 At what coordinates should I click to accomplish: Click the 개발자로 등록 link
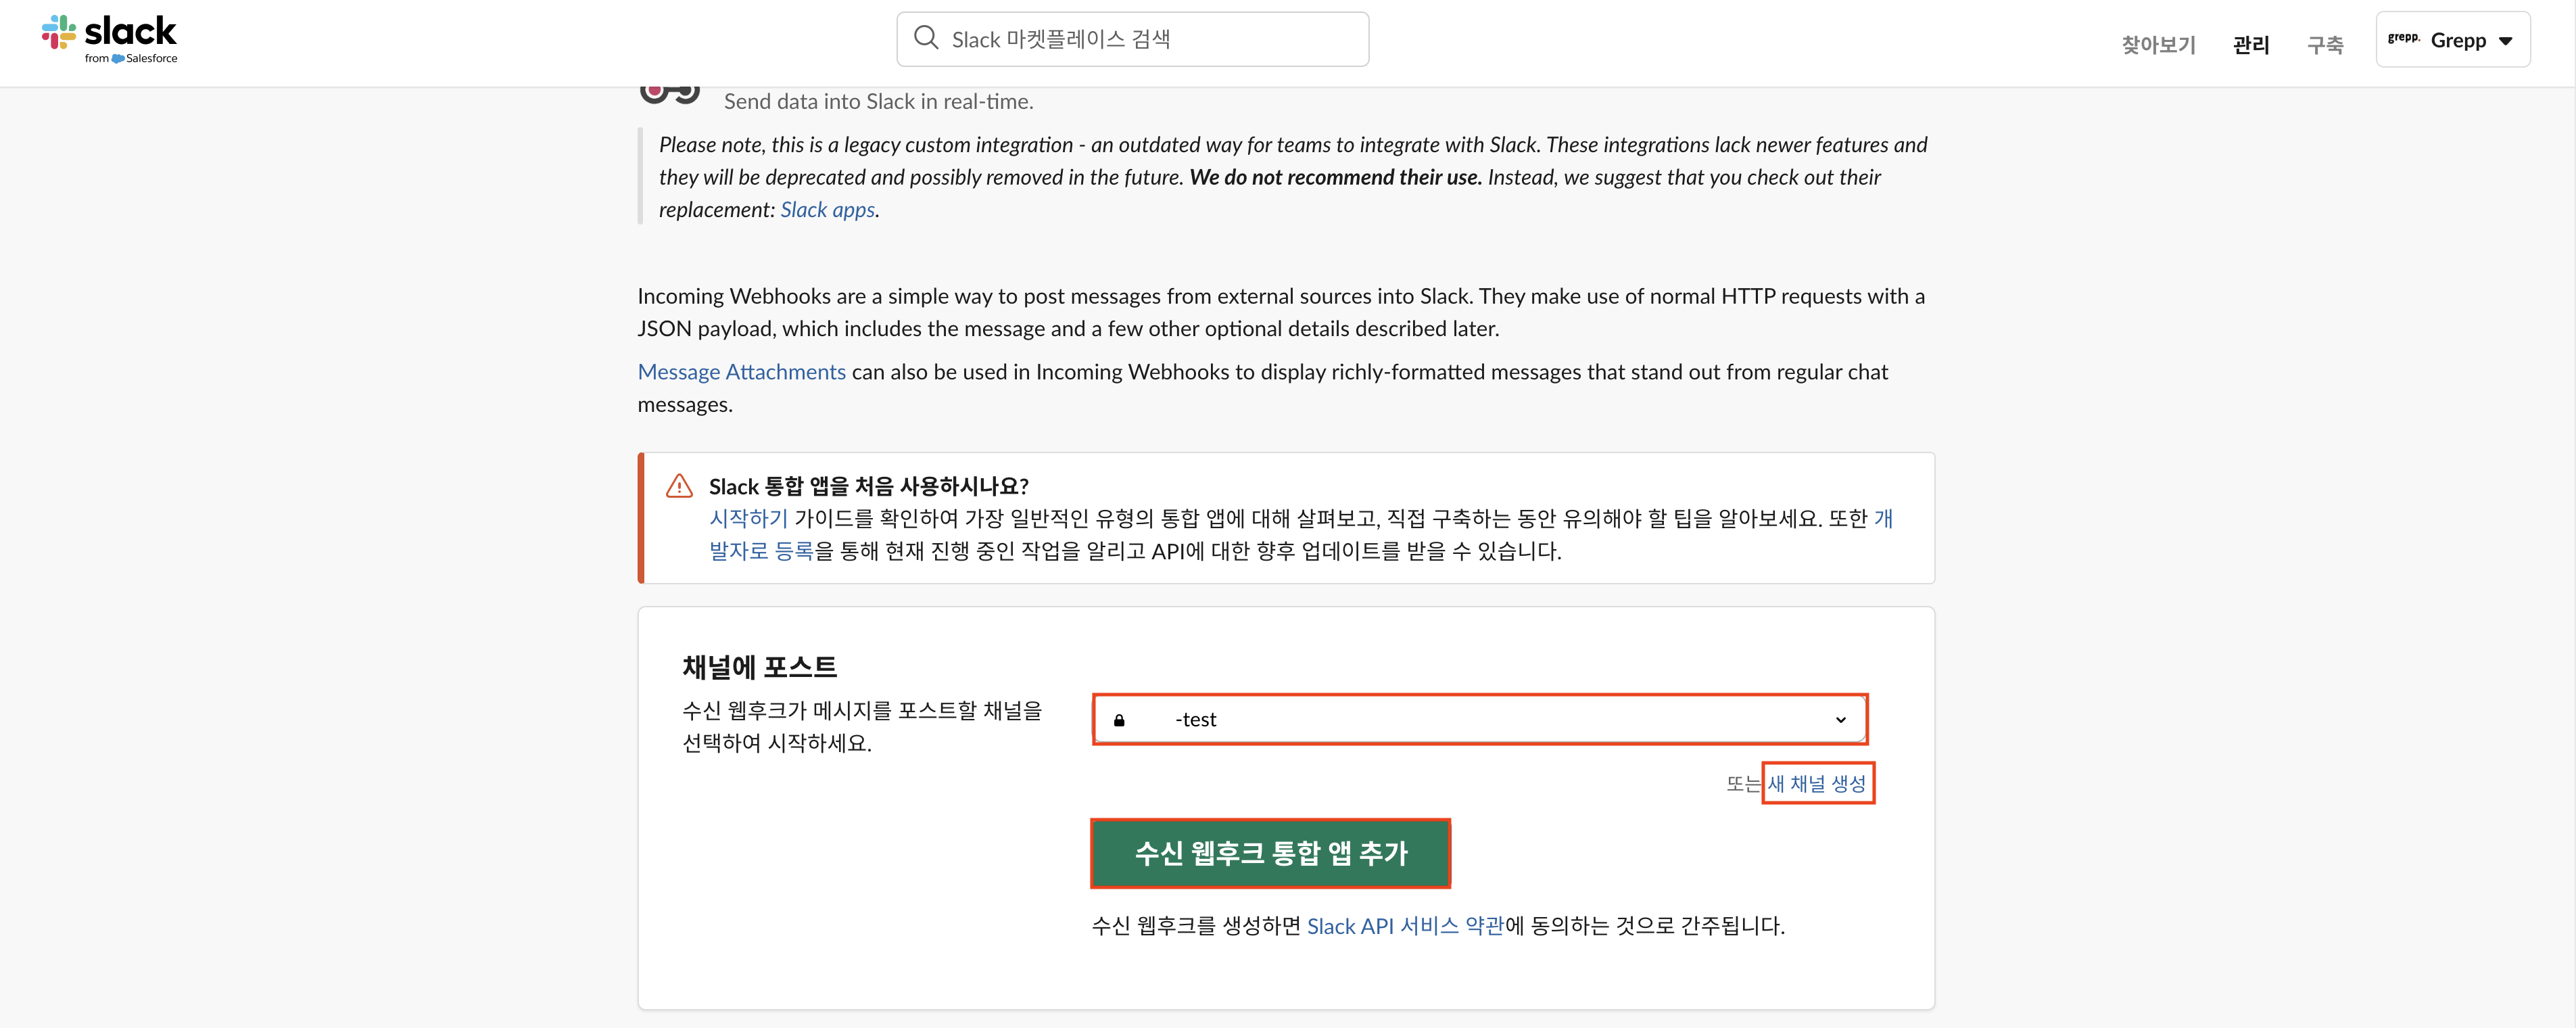tap(761, 551)
